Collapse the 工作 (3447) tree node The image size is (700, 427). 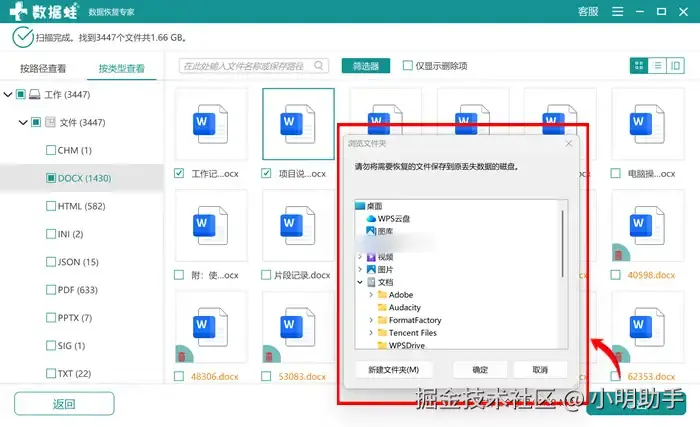click(8, 94)
